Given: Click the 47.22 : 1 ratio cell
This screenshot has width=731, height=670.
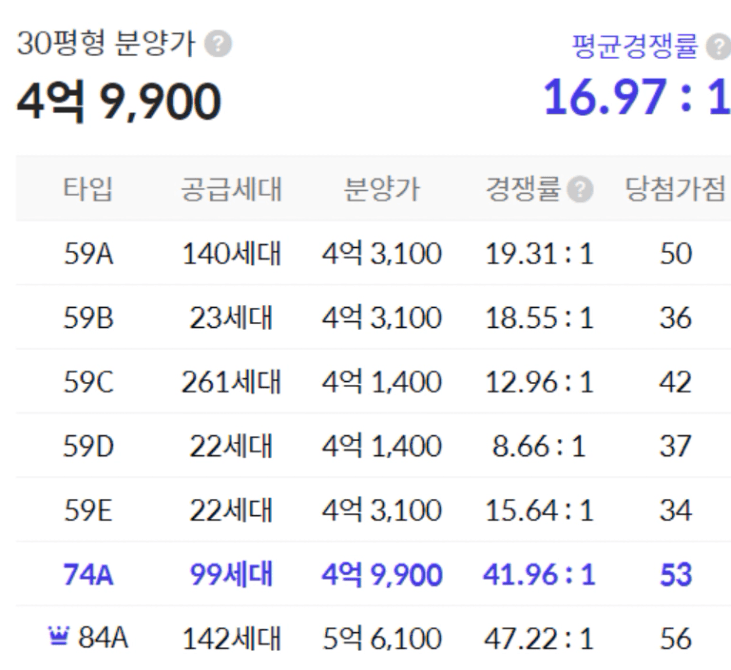Looking at the screenshot, I should tap(539, 639).
